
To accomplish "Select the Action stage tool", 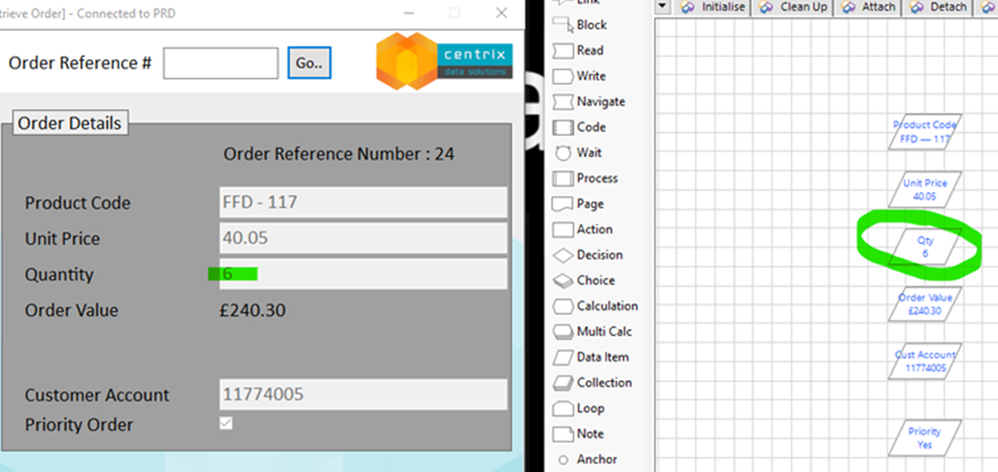I will pos(583,230).
